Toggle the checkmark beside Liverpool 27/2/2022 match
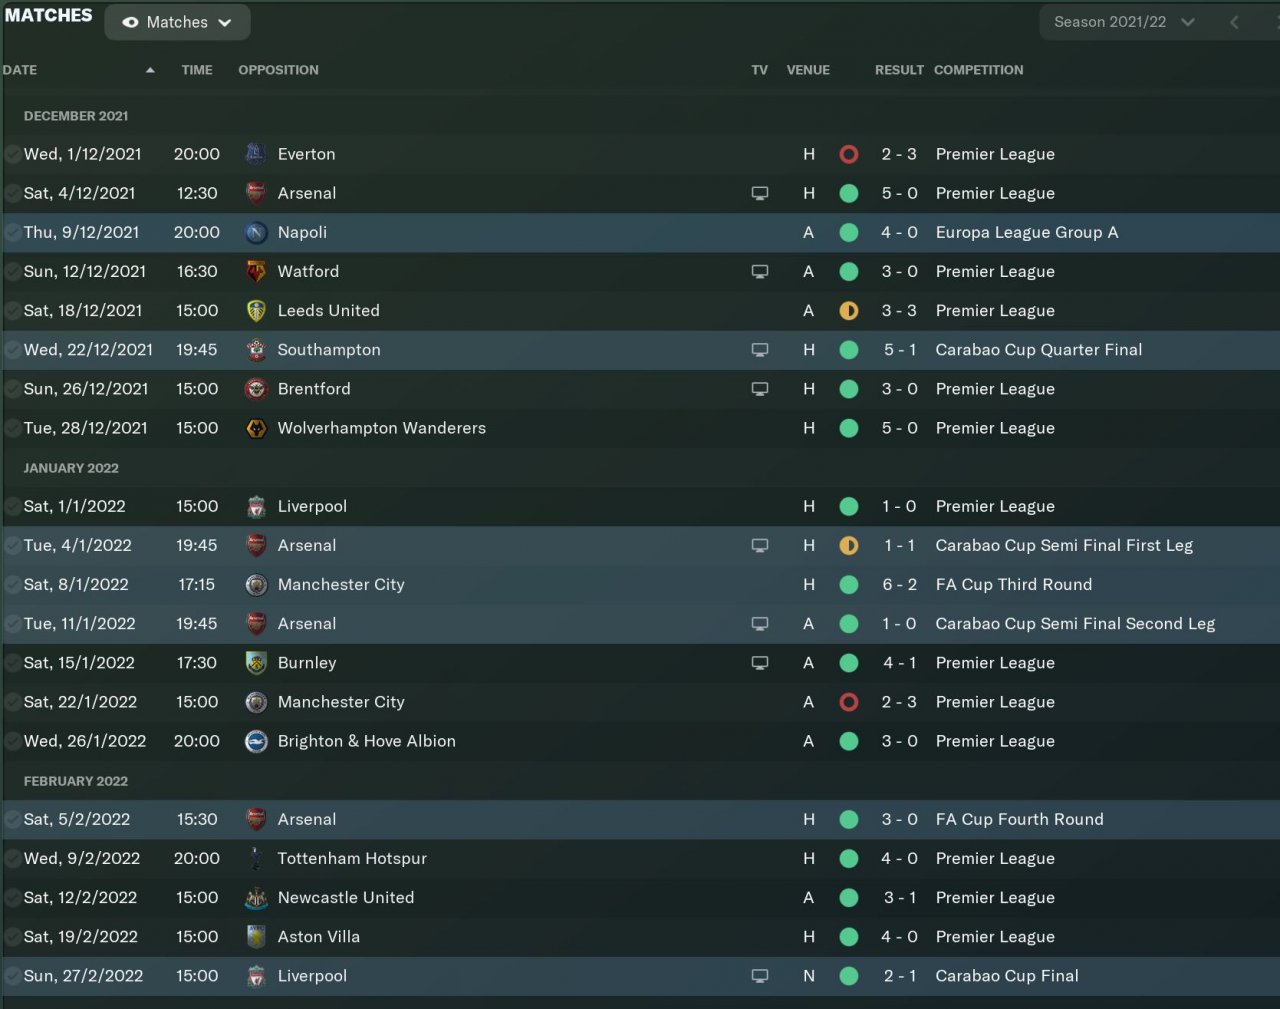Screen dimensions: 1280x1009 [12, 976]
